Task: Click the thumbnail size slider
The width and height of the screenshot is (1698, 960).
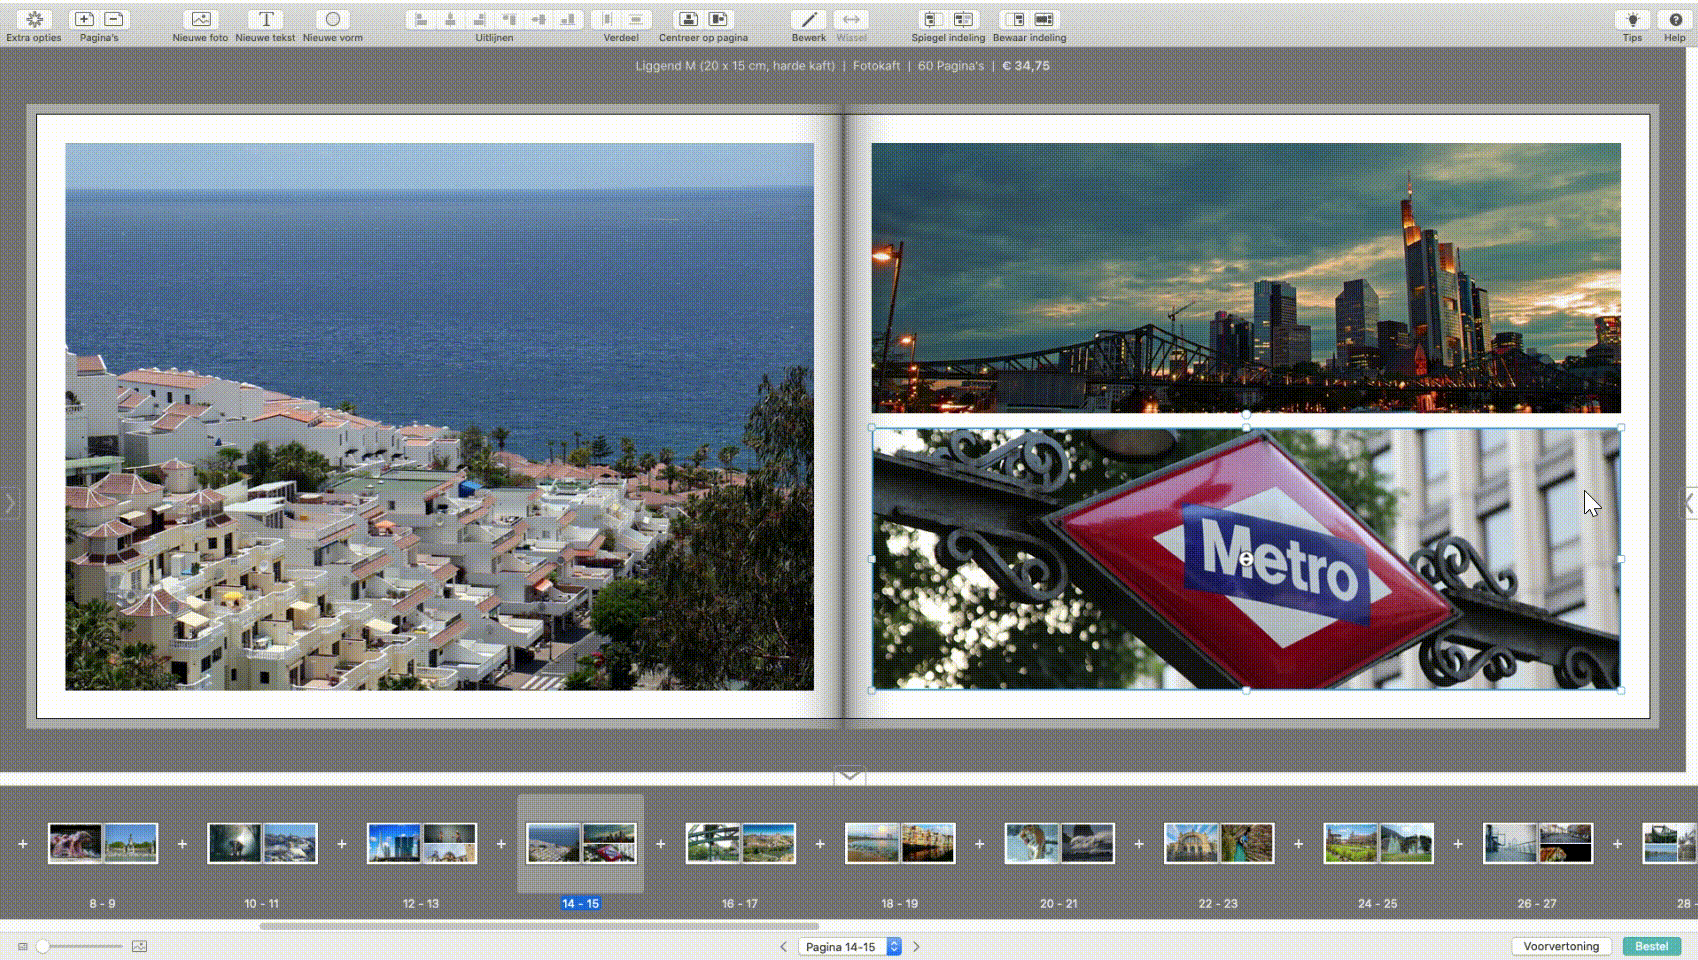Action: point(80,946)
